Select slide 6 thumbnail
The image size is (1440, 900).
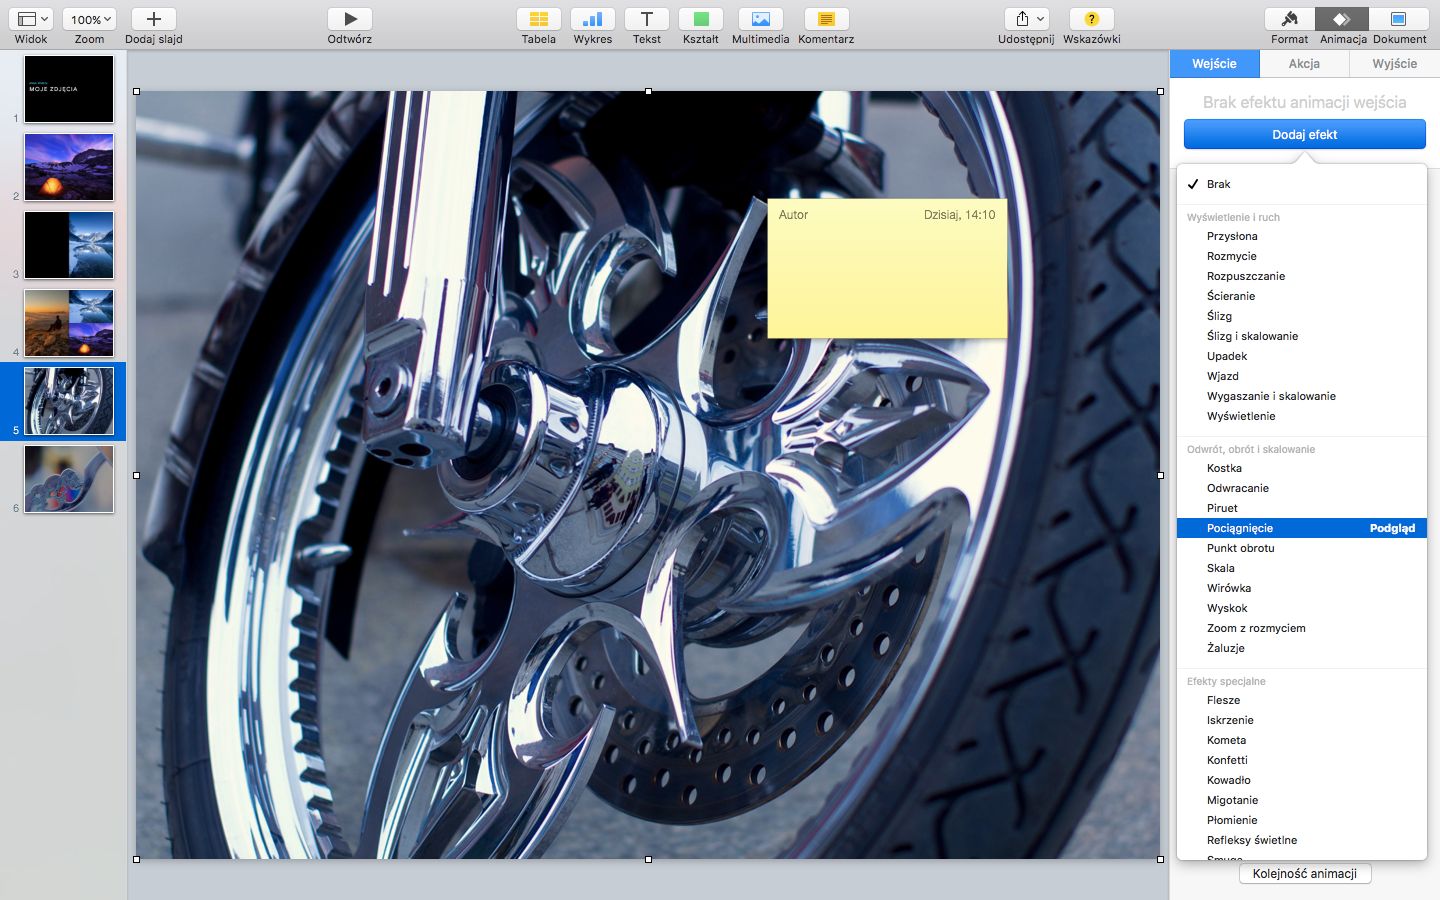[x=69, y=479]
